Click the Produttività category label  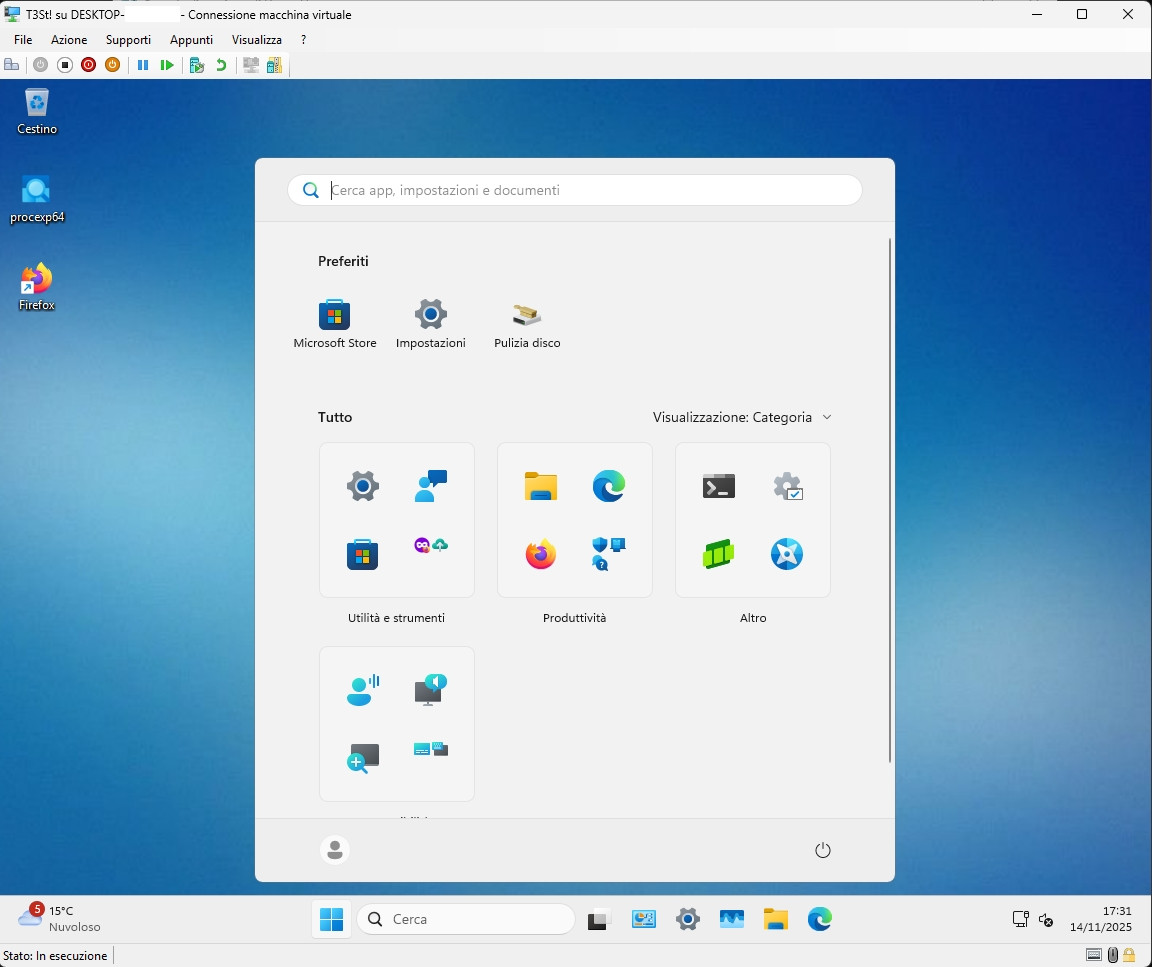pos(575,618)
